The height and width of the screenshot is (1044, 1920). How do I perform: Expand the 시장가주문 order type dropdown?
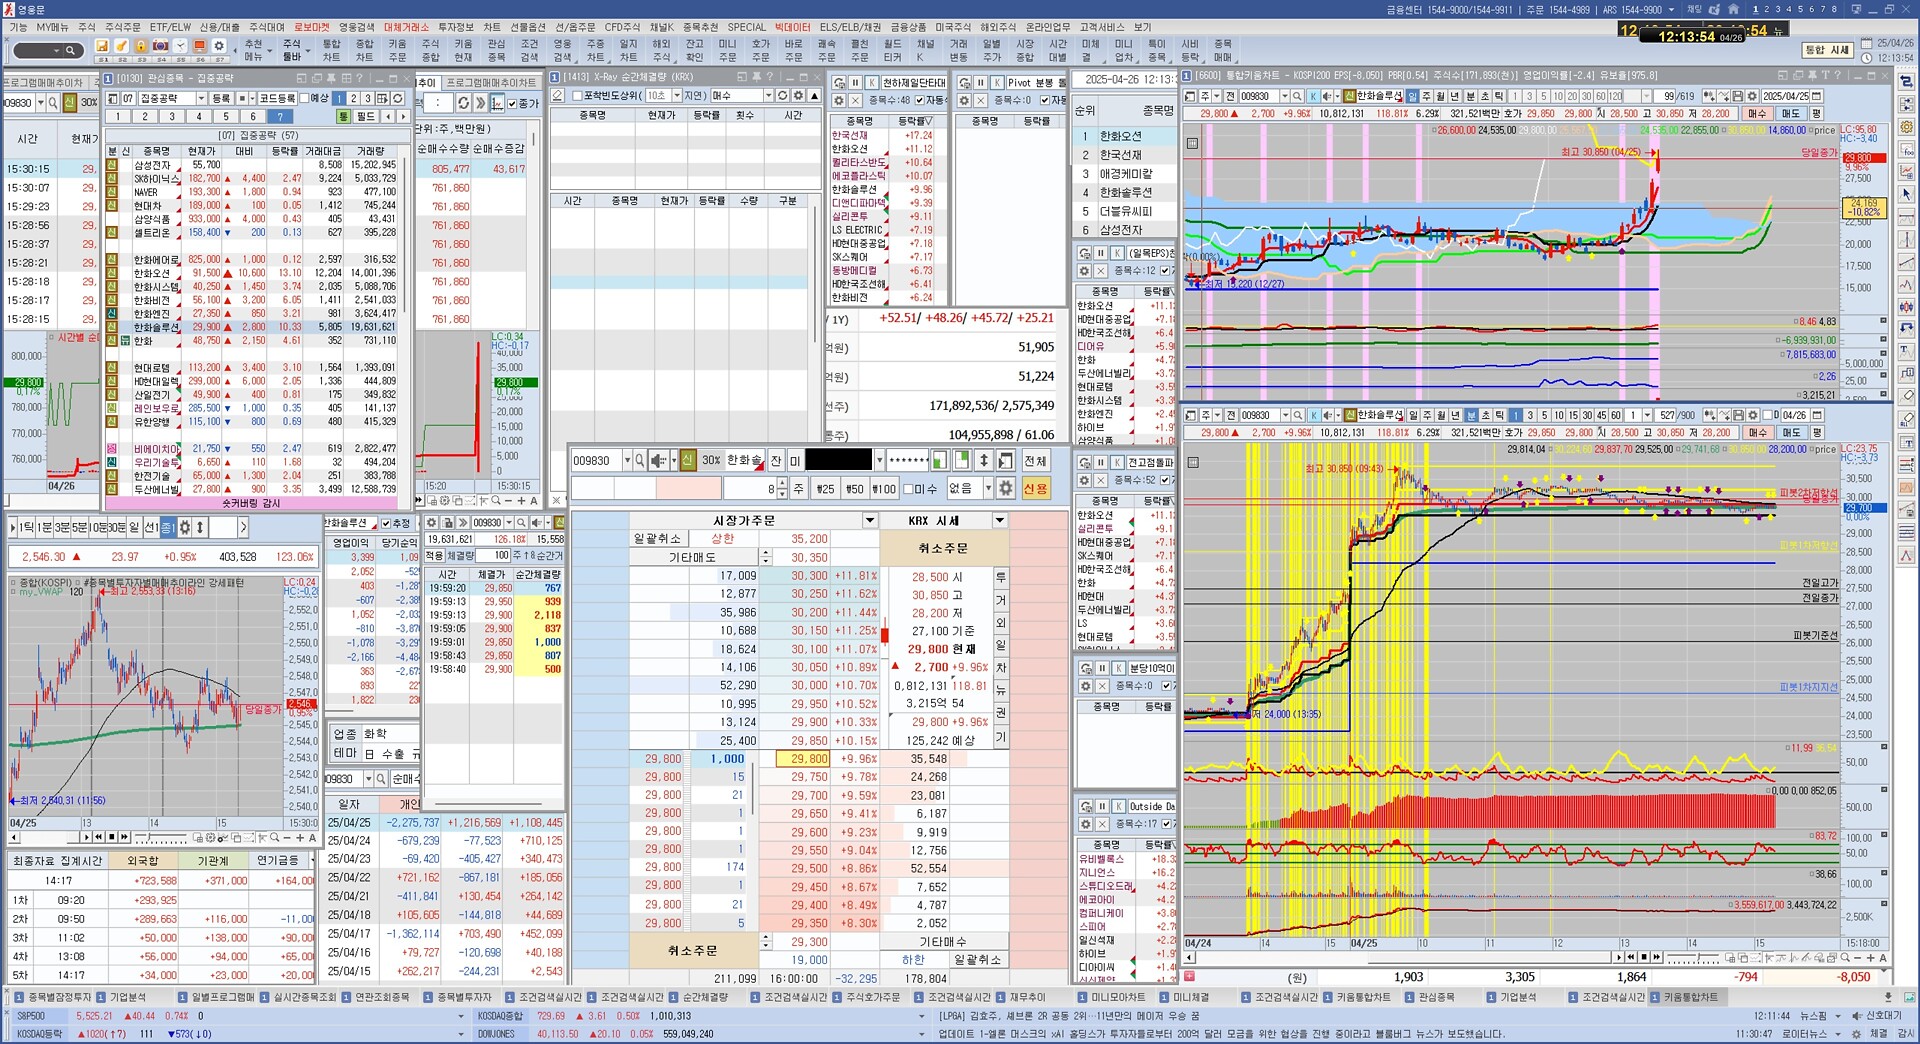point(870,521)
